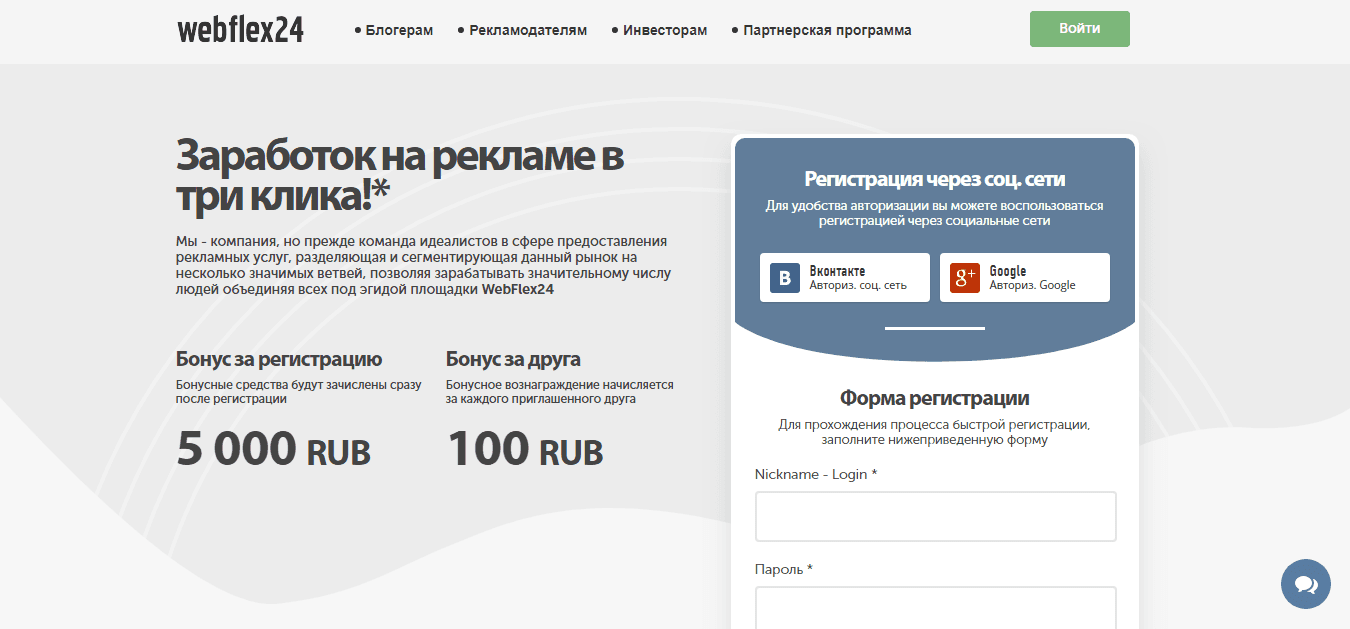Screen dimensions: 1350x629
Task: Select Инвесторам in the top navigation
Action: click(664, 30)
